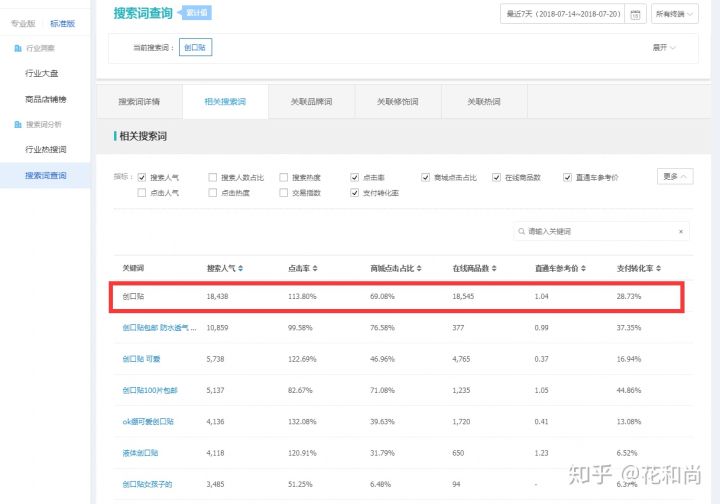Uncheck the 商城点击占比 checkbox
Screen dimensions: 720x504
point(425,177)
